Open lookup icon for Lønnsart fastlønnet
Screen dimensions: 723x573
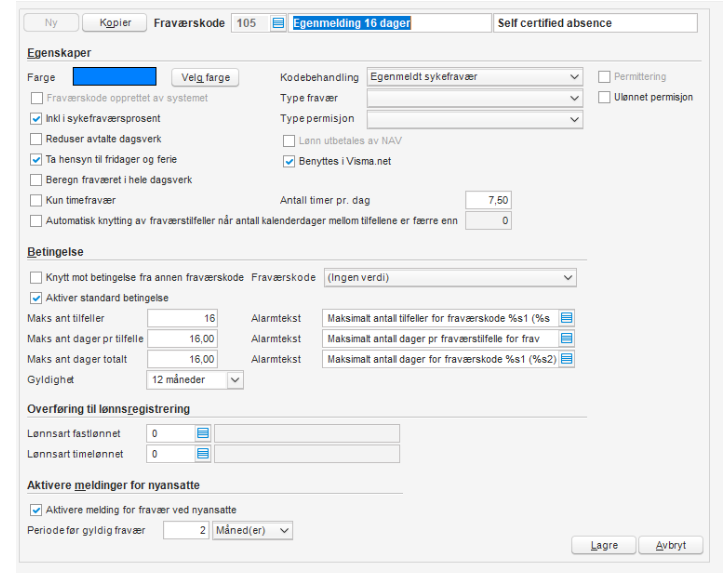(202, 433)
